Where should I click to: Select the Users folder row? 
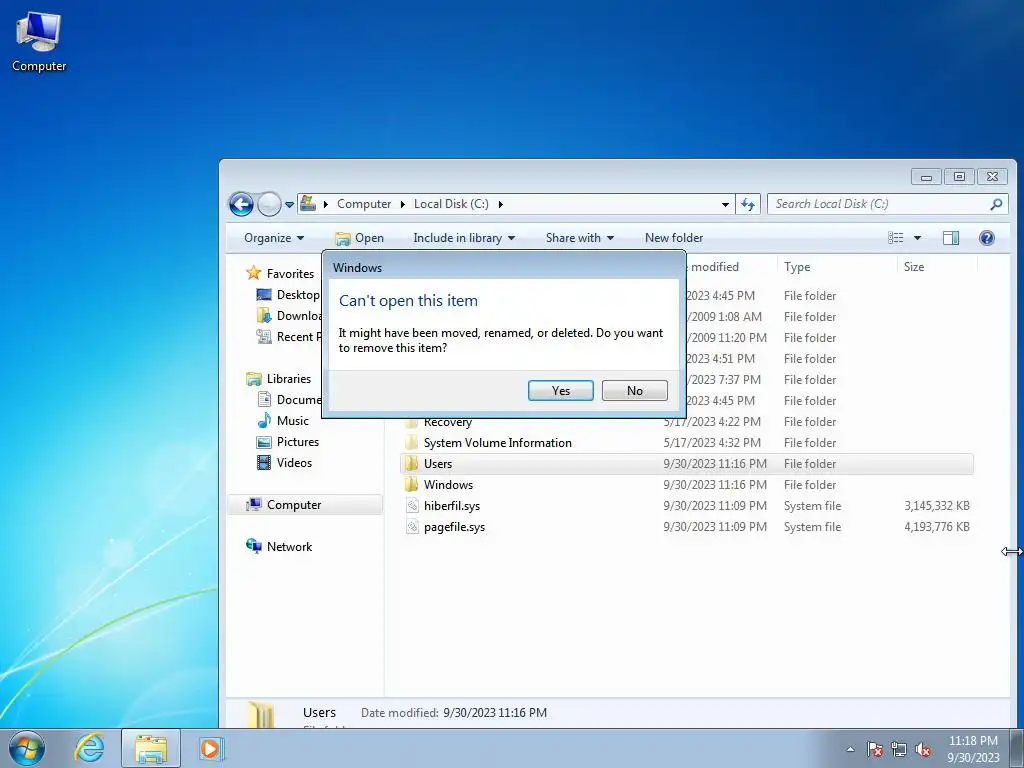pos(686,464)
